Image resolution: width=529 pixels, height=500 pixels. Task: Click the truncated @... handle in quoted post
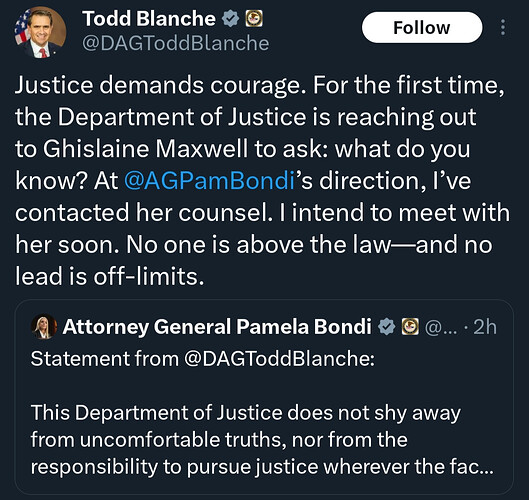440,327
